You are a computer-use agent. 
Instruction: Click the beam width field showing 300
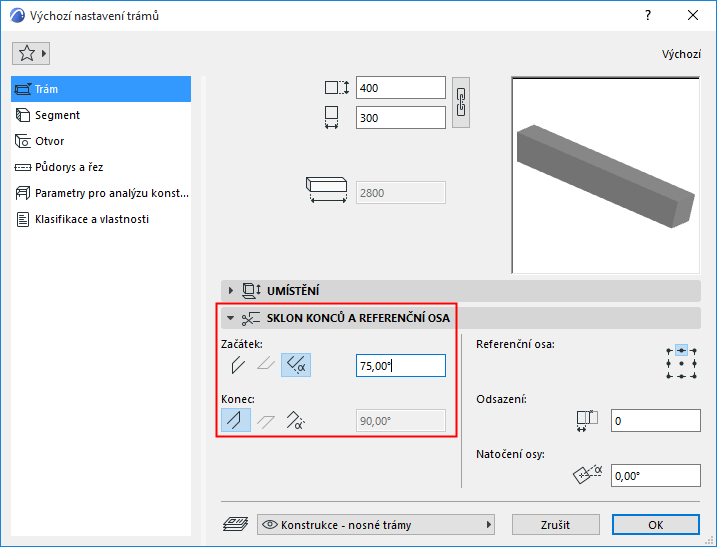tap(401, 118)
